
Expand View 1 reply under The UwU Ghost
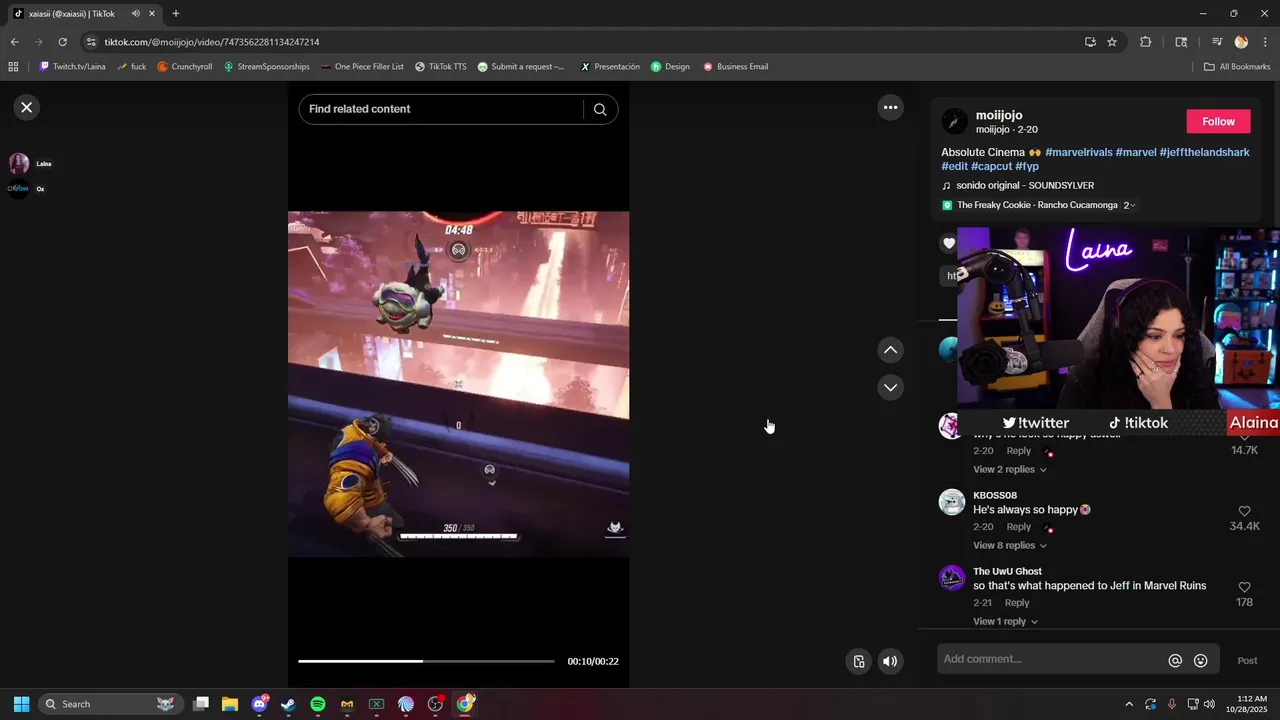coord(1006,621)
